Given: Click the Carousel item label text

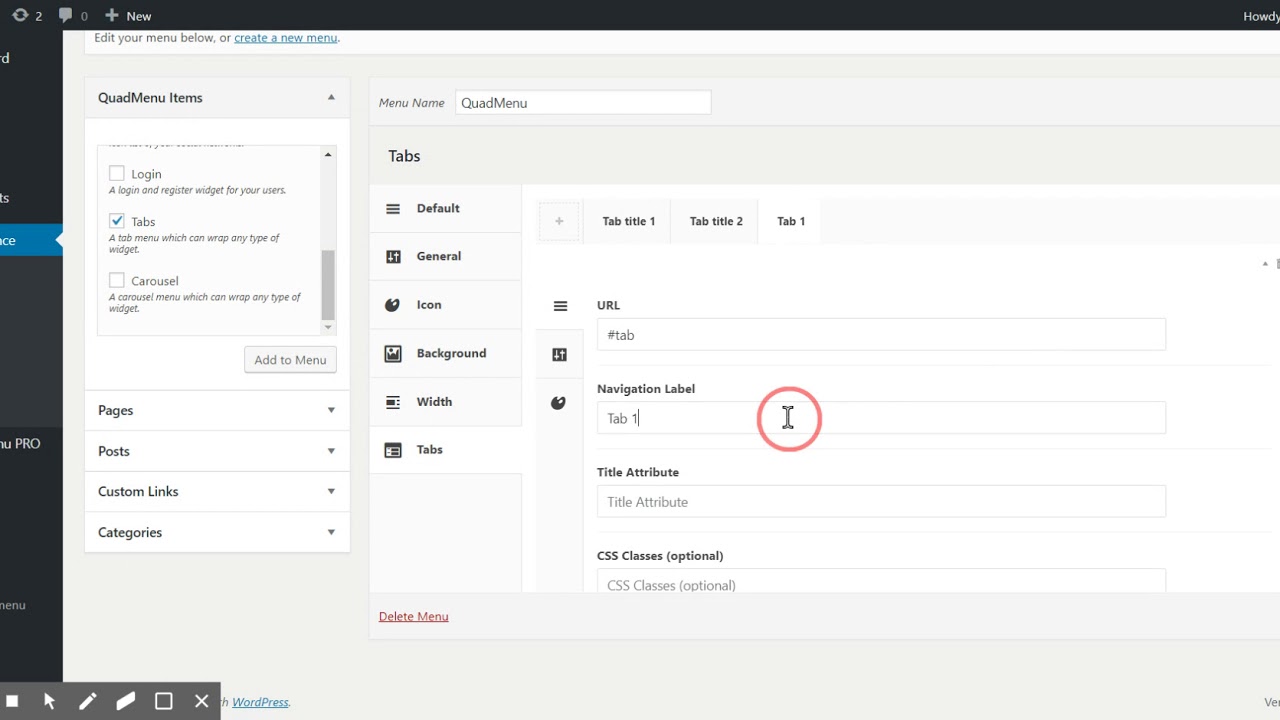Looking at the screenshot, I should (155, 281).
